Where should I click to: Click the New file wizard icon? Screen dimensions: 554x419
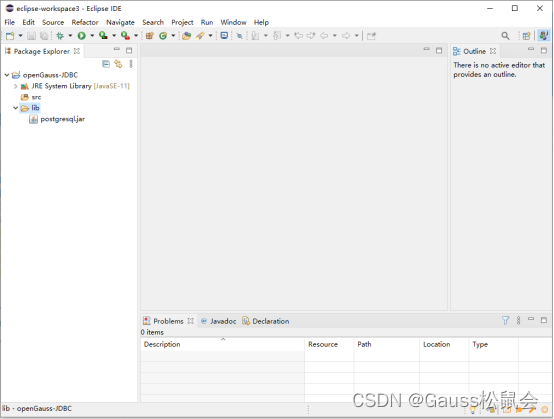coord(10,36)
